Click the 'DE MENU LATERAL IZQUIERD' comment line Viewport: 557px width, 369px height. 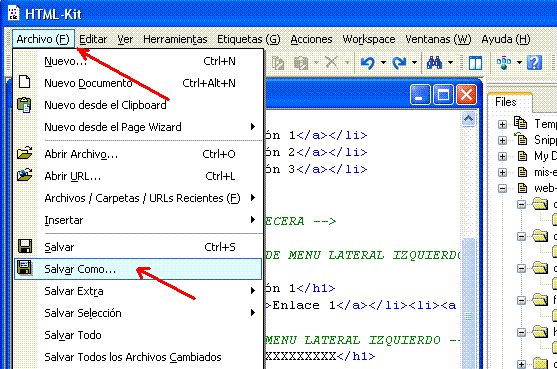pos(363,255)
